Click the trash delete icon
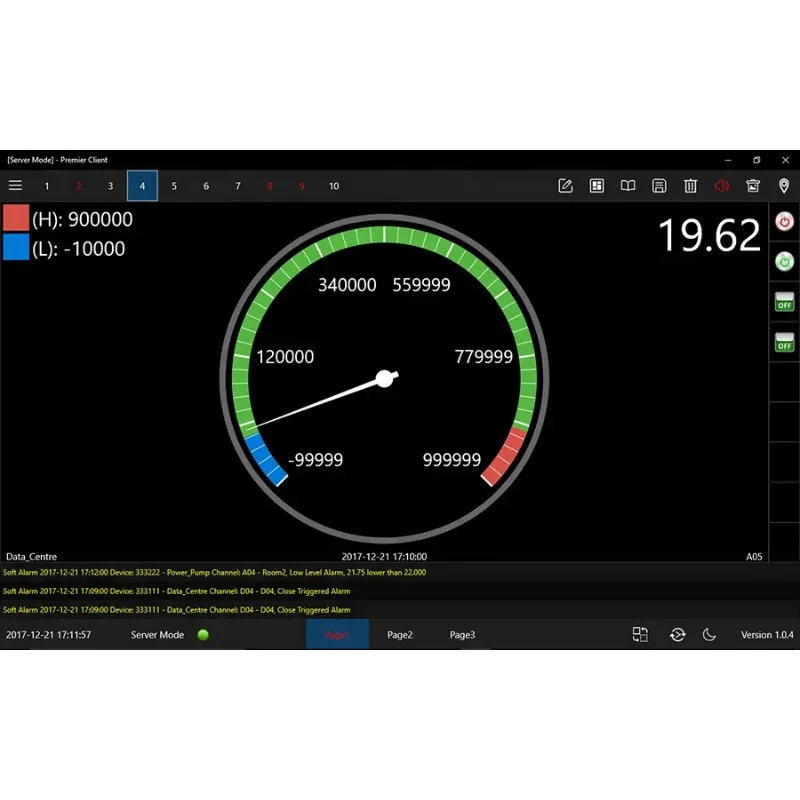This screenshot has height=800, width=800. point(690,186)
